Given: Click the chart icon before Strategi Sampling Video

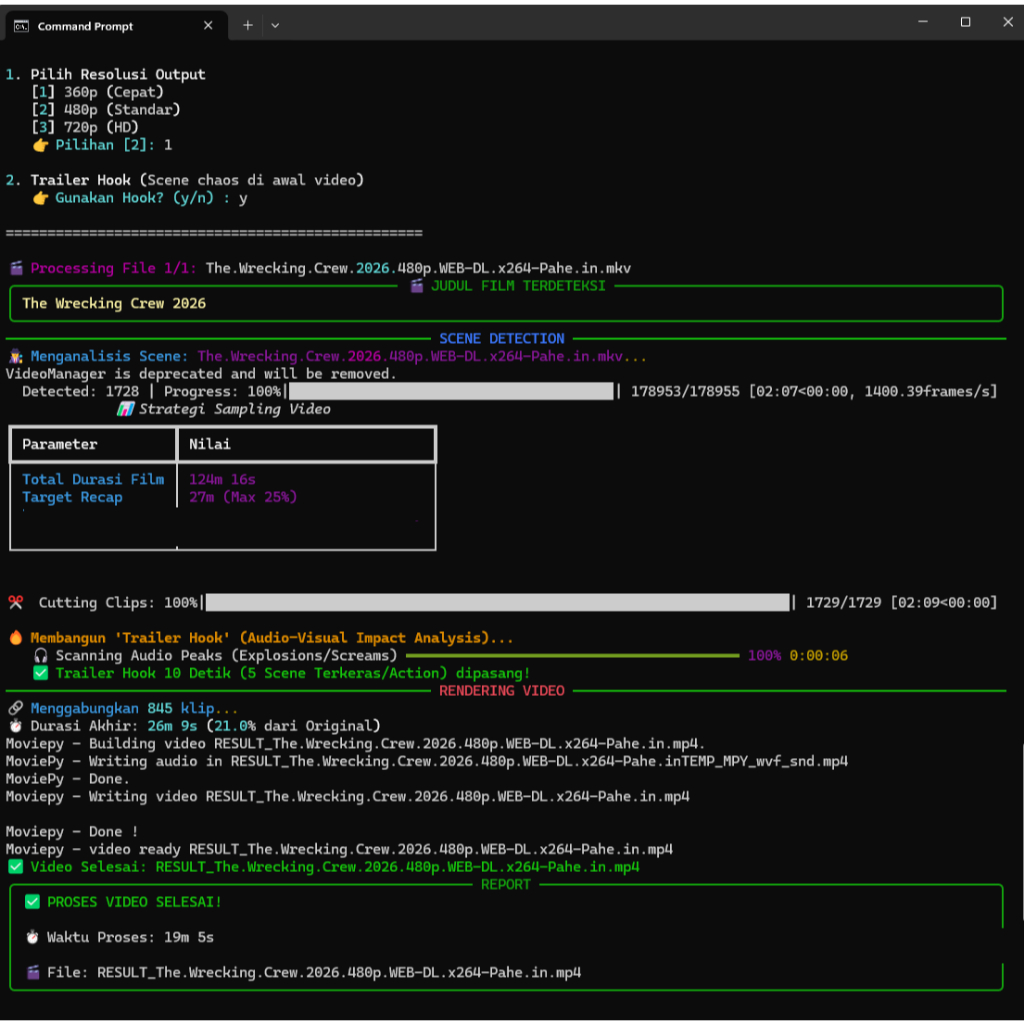Looking at the screenshot, I should coord(125,409).
